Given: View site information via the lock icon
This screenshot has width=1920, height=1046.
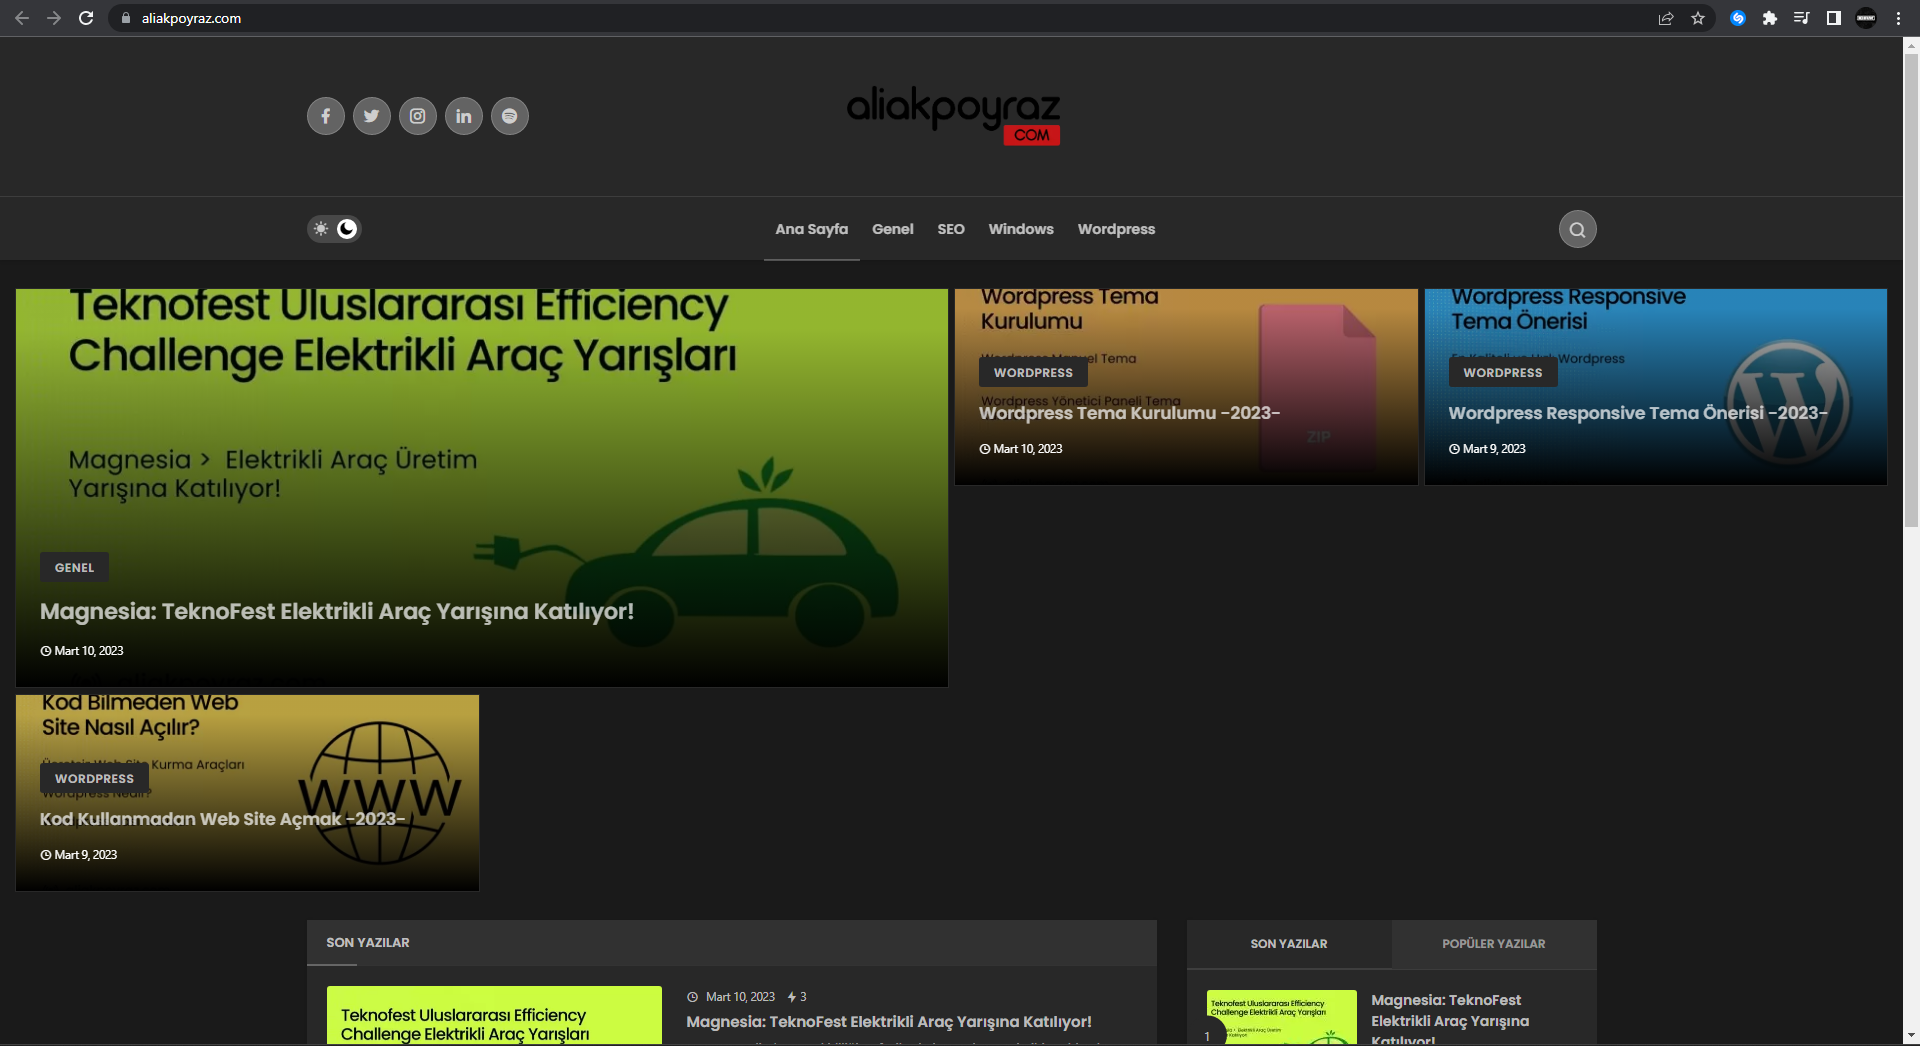Looking at the screenshot, I should click(126, 18).
